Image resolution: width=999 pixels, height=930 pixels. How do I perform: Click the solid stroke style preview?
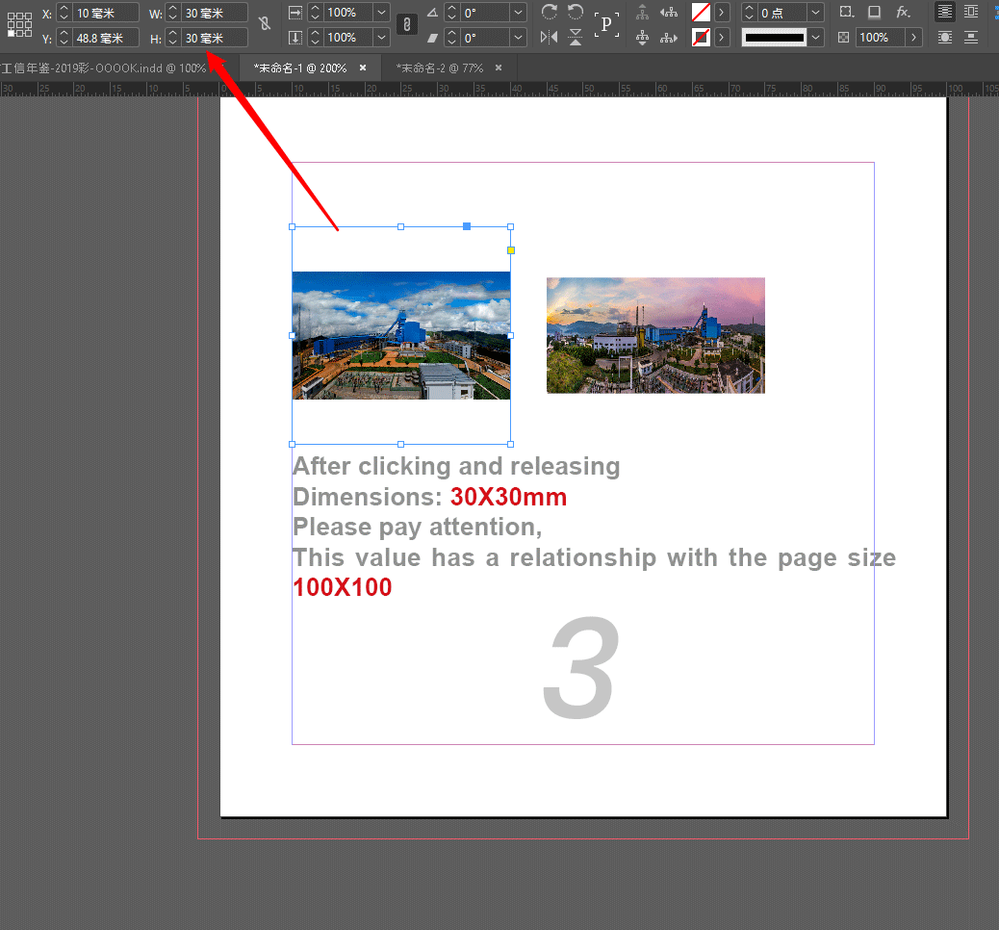(775, 38)
